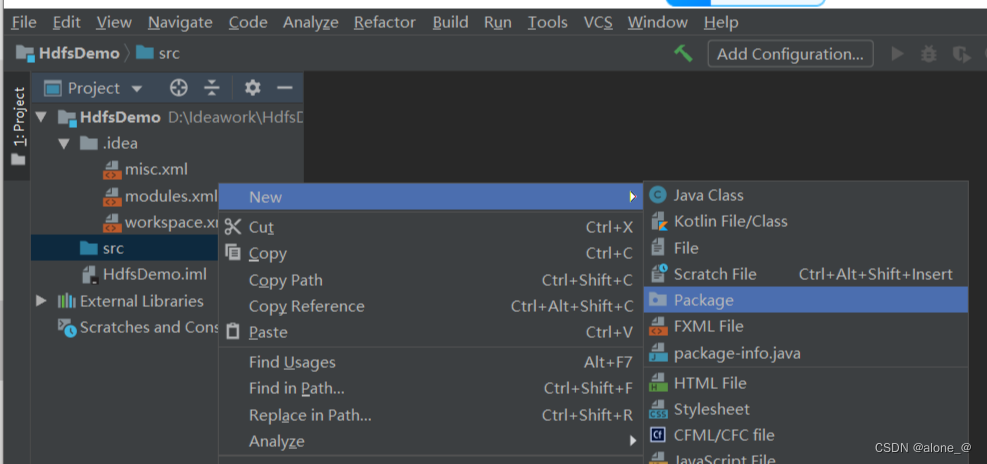Expand the Analyze submenu arrow
The image size is (987, 464).
633,441
